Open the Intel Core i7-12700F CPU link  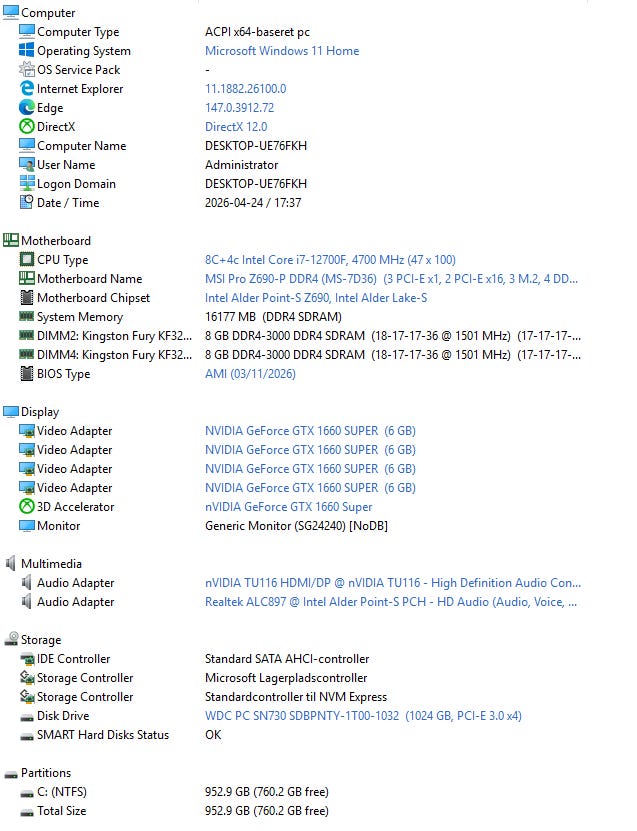click(x=330, y=260)
